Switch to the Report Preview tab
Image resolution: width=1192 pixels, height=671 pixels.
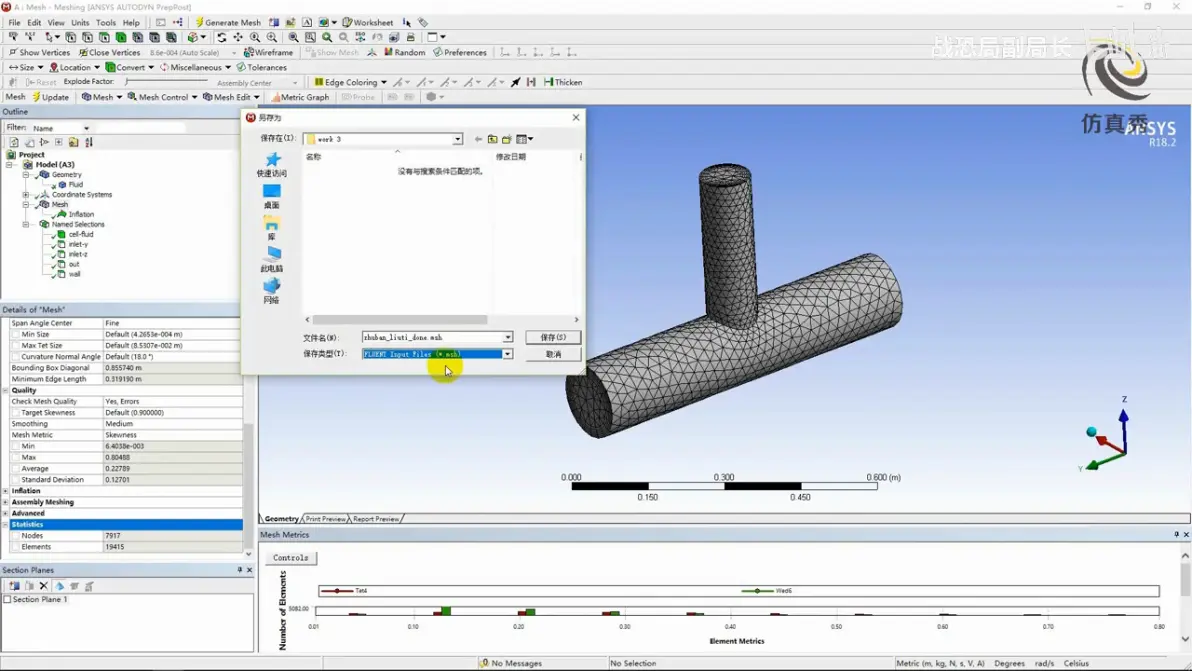376,519
